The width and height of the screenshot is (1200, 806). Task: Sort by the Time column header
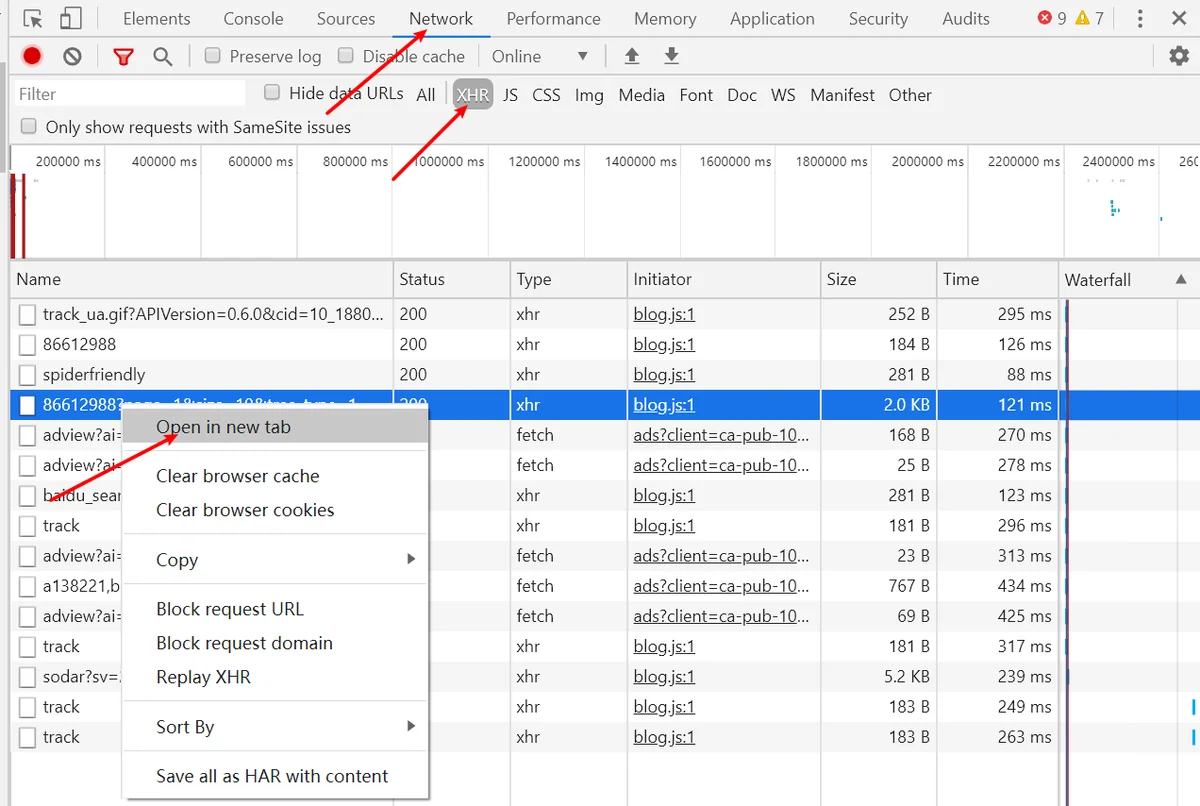click(x=996, y=279)
